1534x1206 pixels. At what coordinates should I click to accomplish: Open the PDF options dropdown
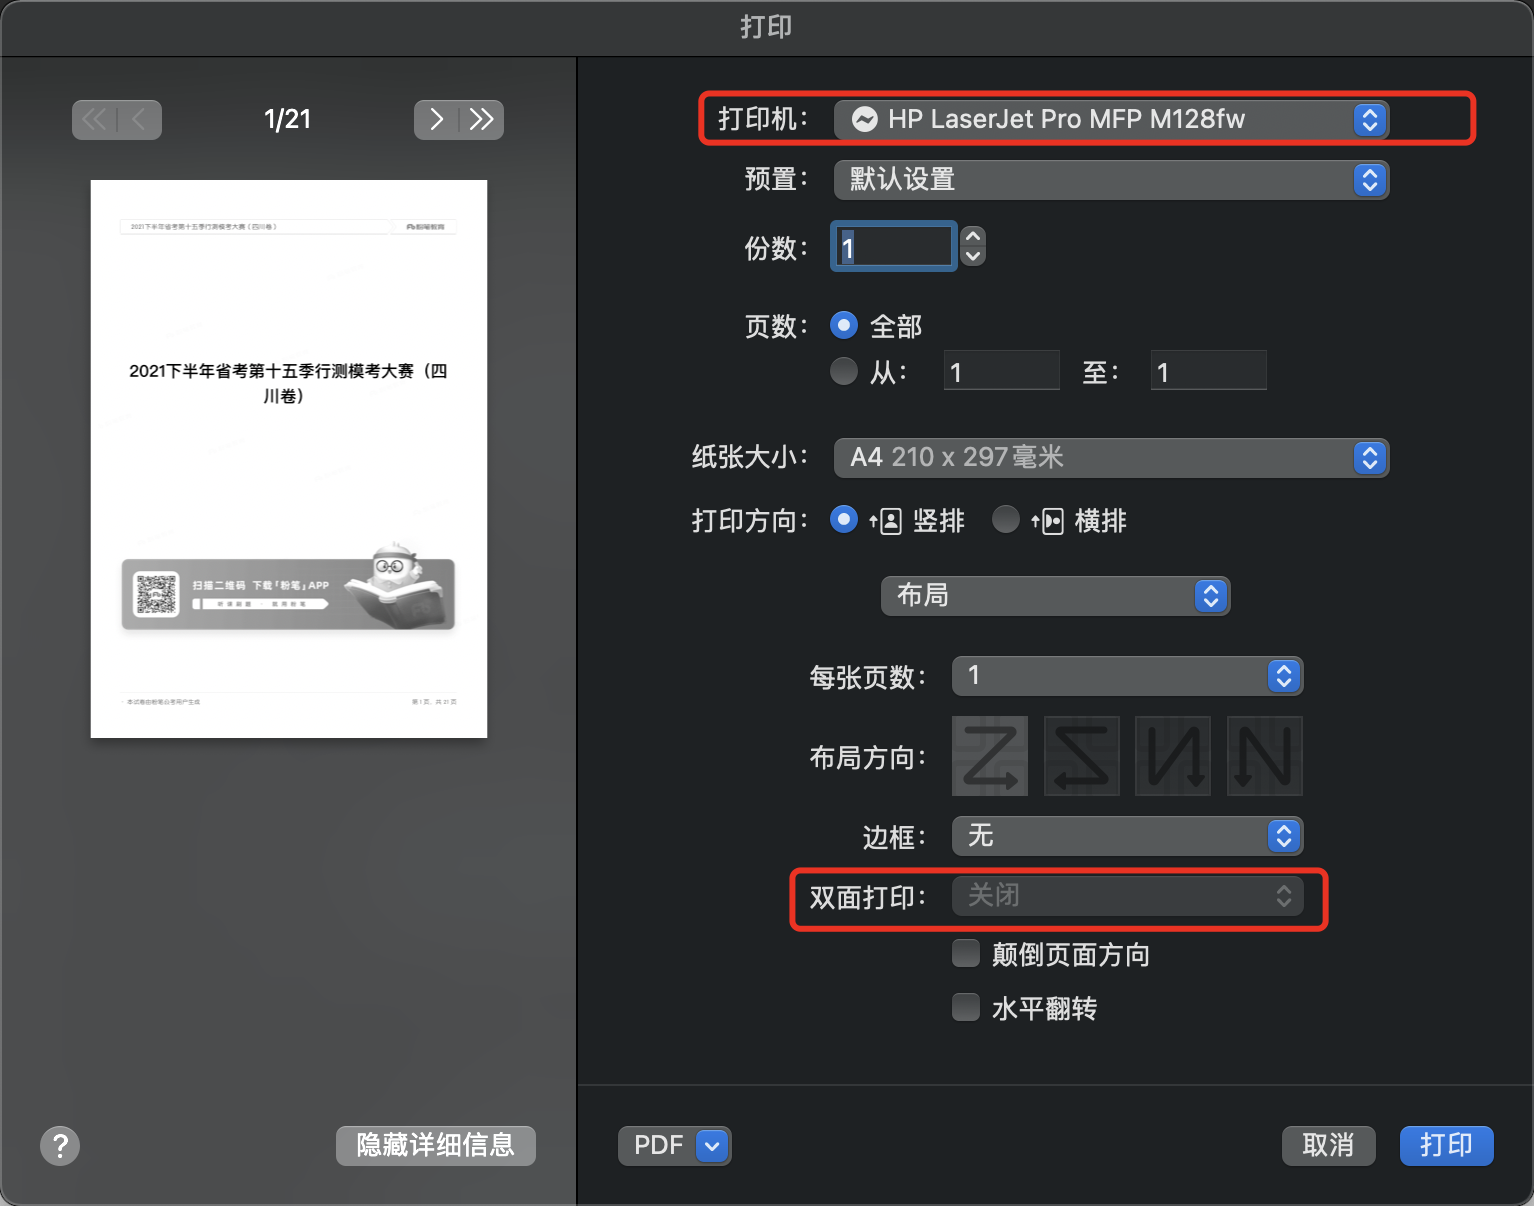tap(674, 1146)
